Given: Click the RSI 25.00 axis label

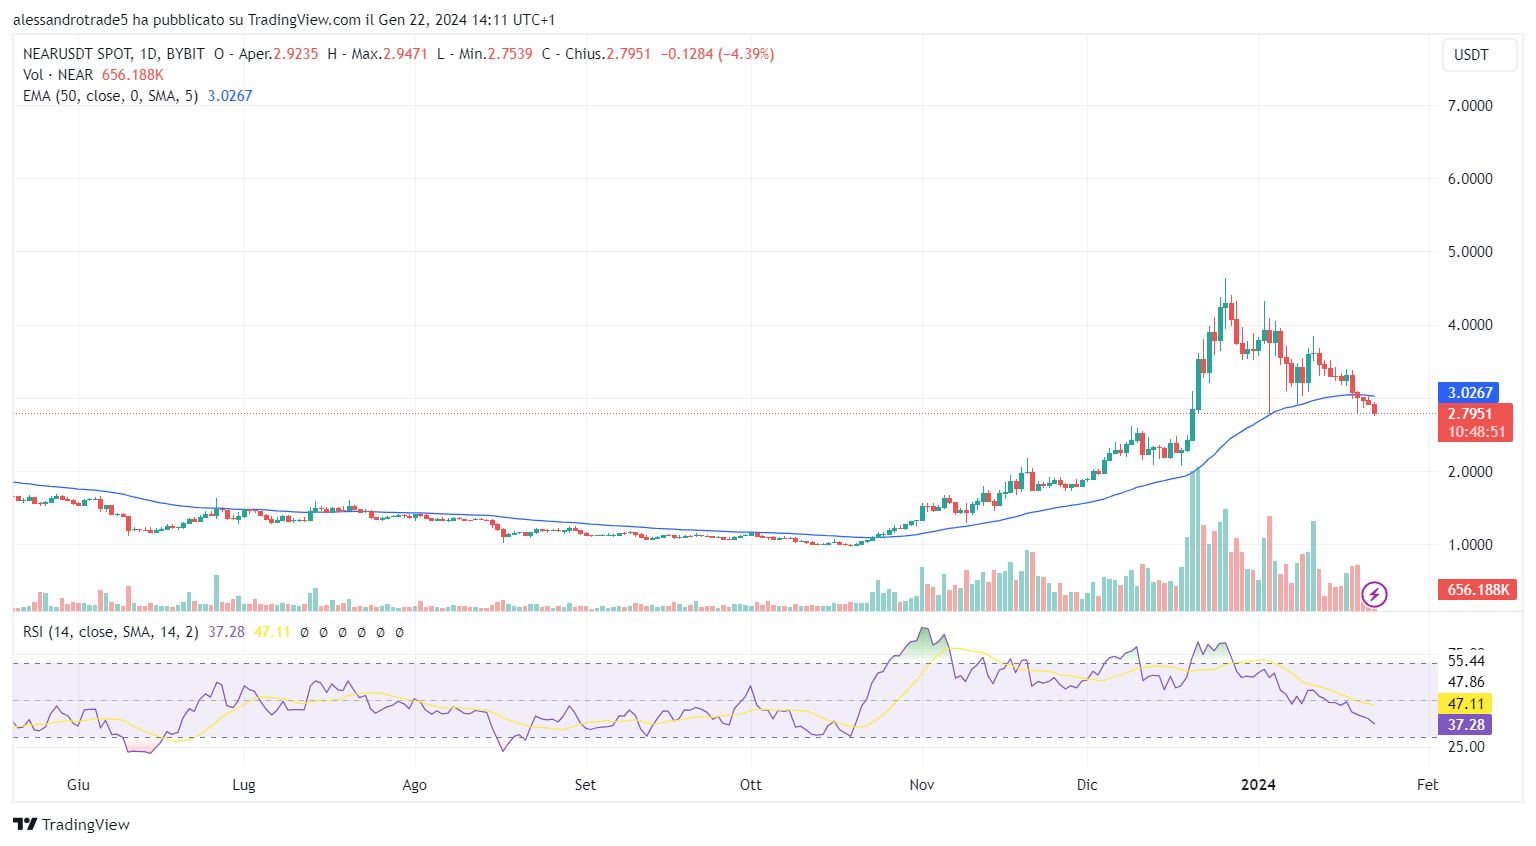Looking at the screenshot, I should [x=1466, y=747].
